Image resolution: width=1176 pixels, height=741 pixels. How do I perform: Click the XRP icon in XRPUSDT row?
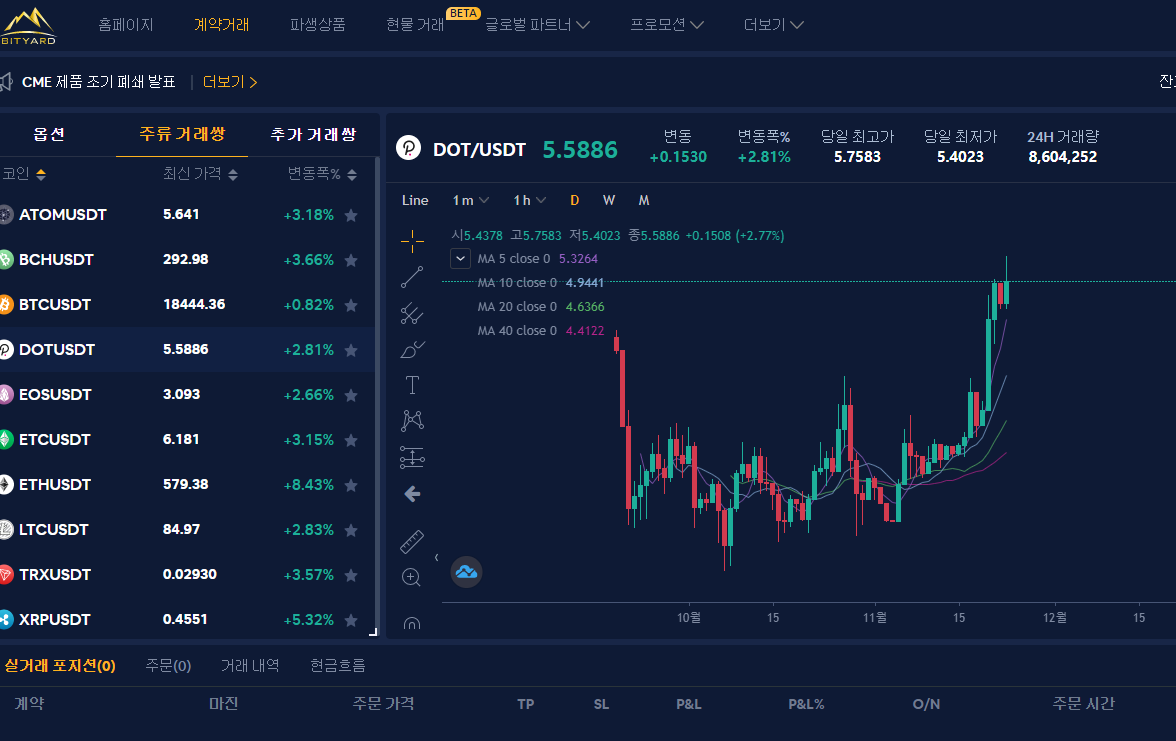pyautogui.click(x=6, y=620)
